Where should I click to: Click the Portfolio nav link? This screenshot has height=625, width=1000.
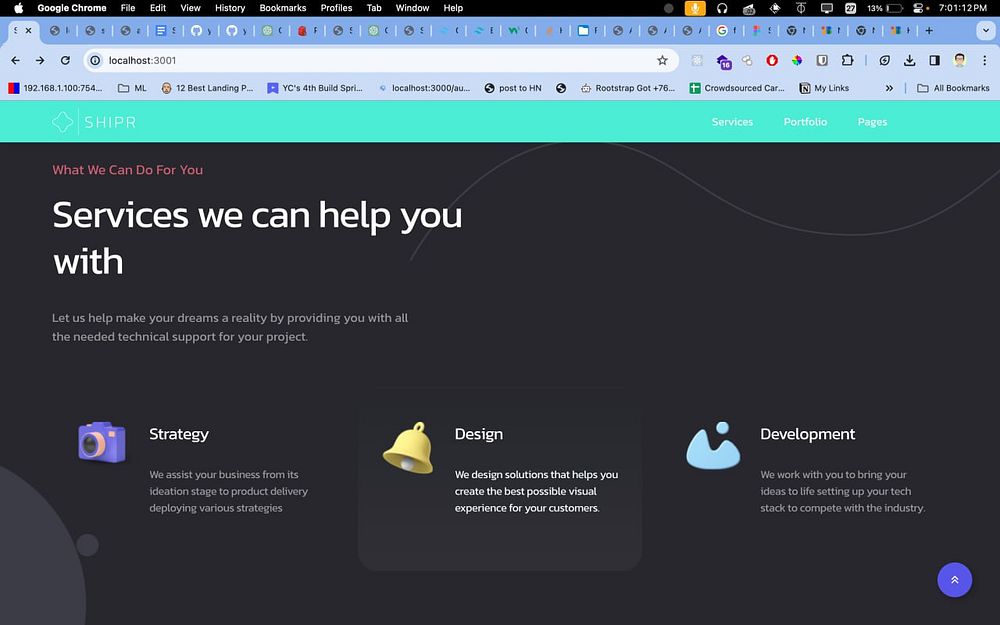[805, 122]
